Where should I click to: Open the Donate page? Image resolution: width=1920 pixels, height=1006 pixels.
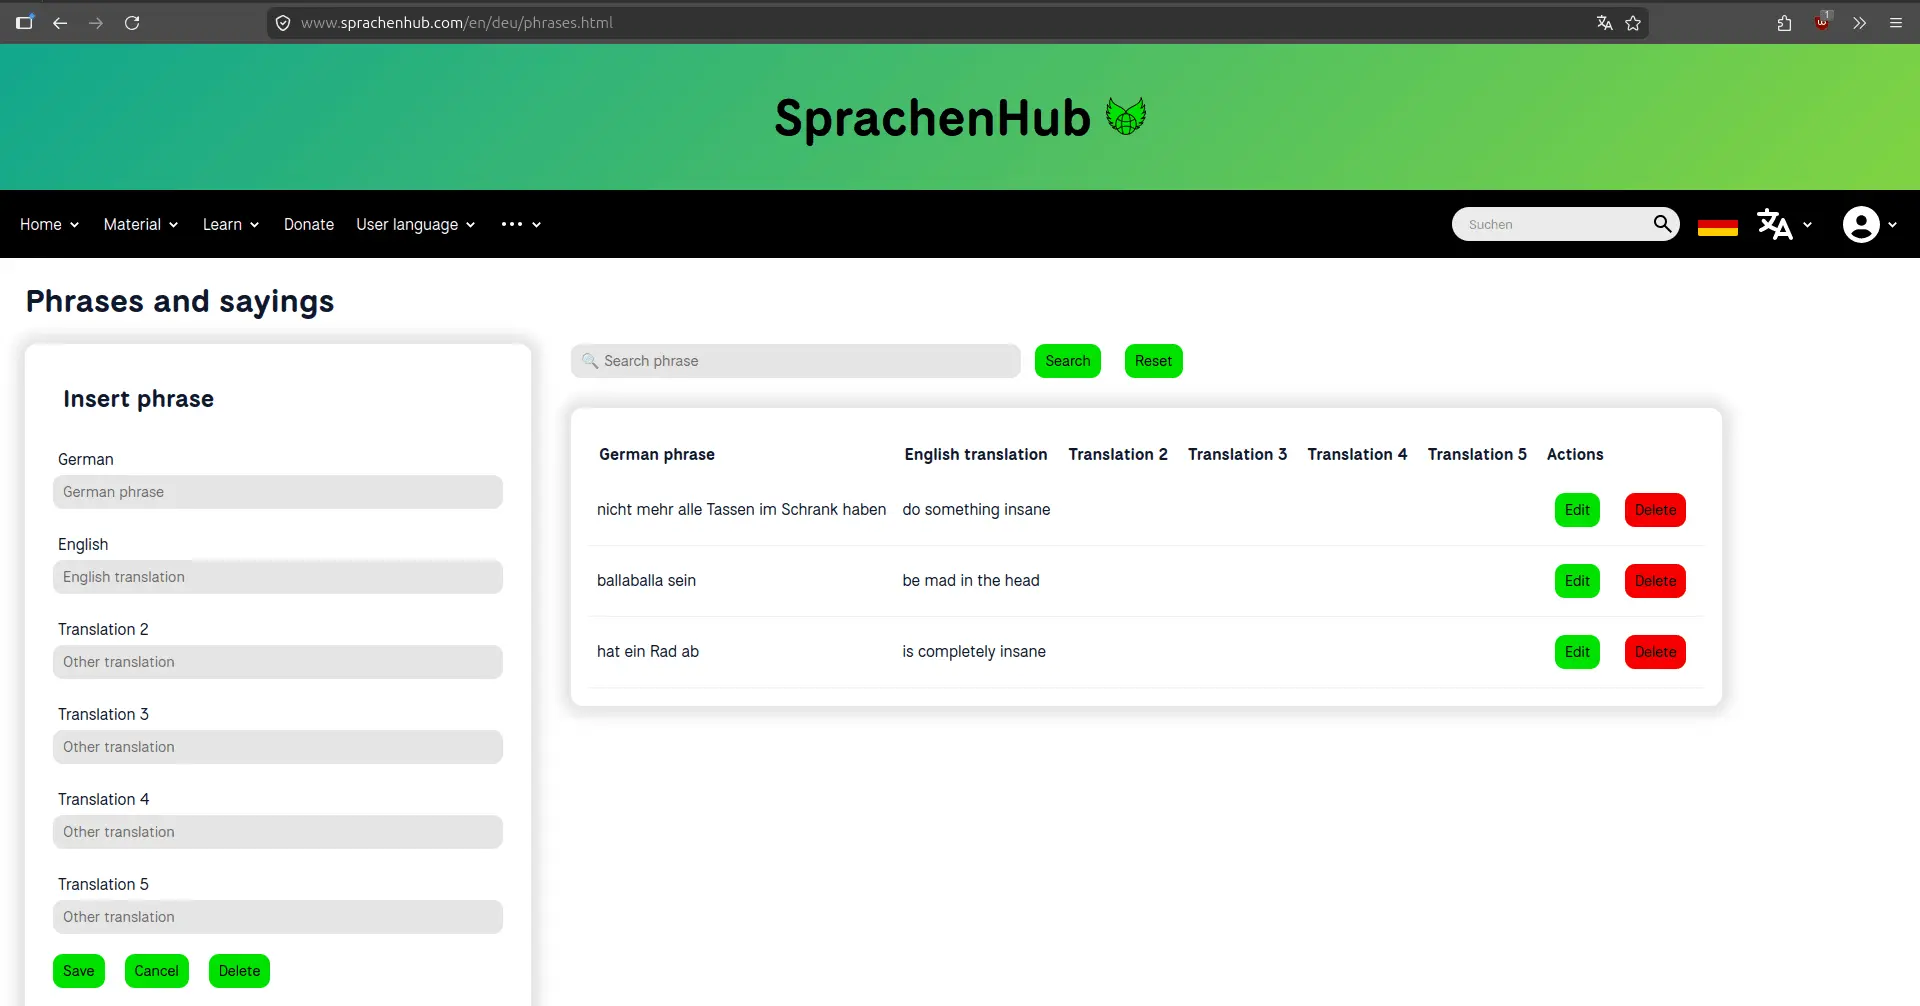pyautogui.click(x=309, y=224)
